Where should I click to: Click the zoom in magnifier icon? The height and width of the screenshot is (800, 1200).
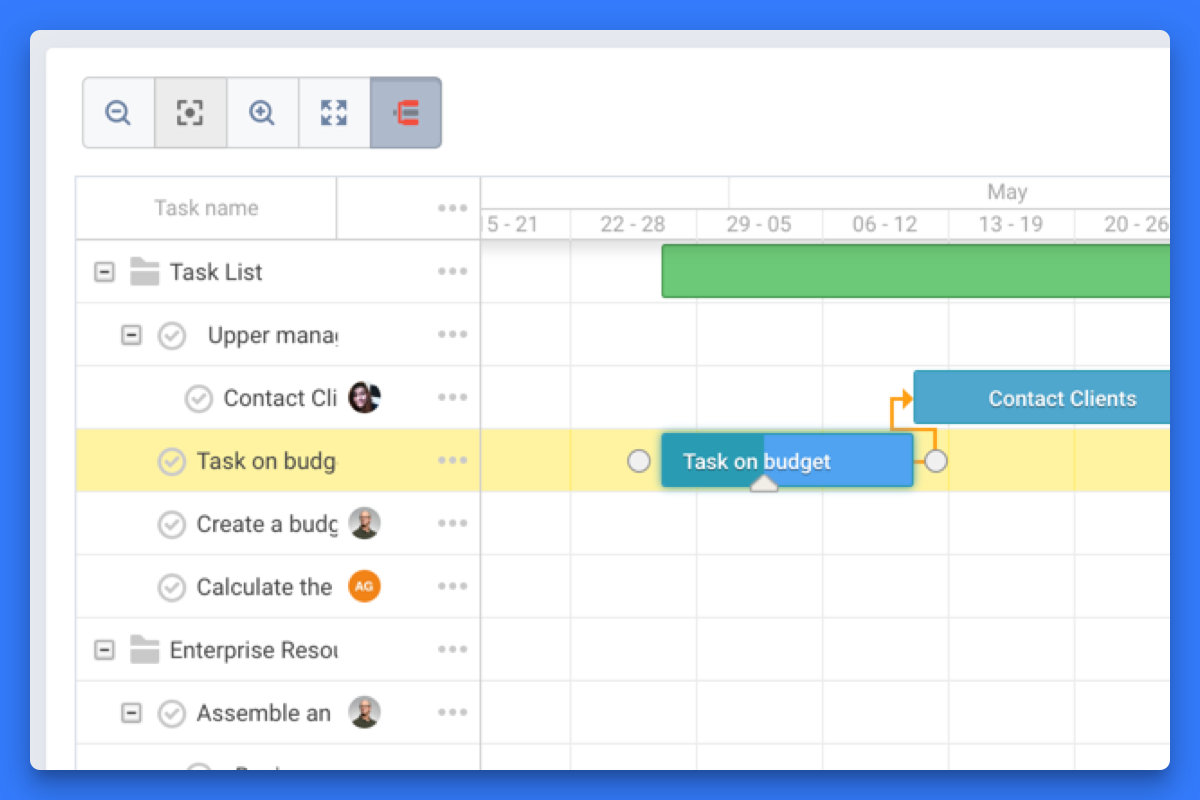tap(262, 113)
